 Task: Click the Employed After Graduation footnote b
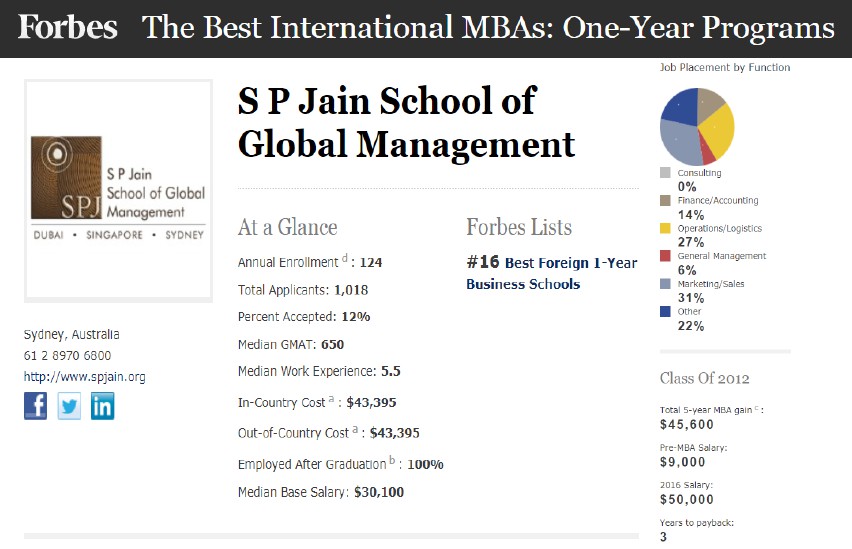click(392, 460)
